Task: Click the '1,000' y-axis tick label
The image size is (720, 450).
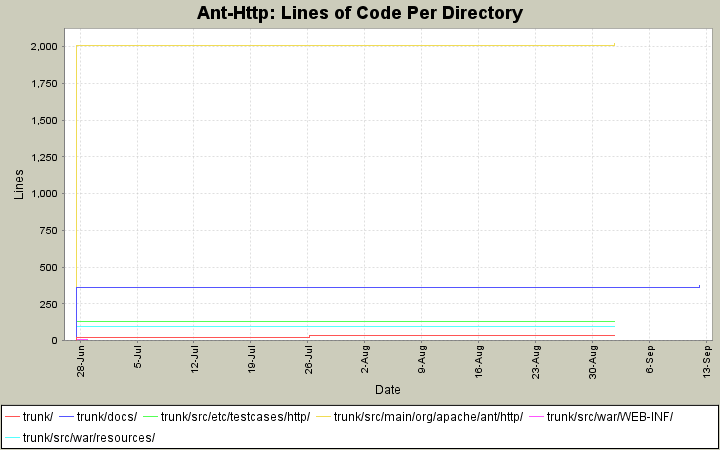Action: click(44, 194)
